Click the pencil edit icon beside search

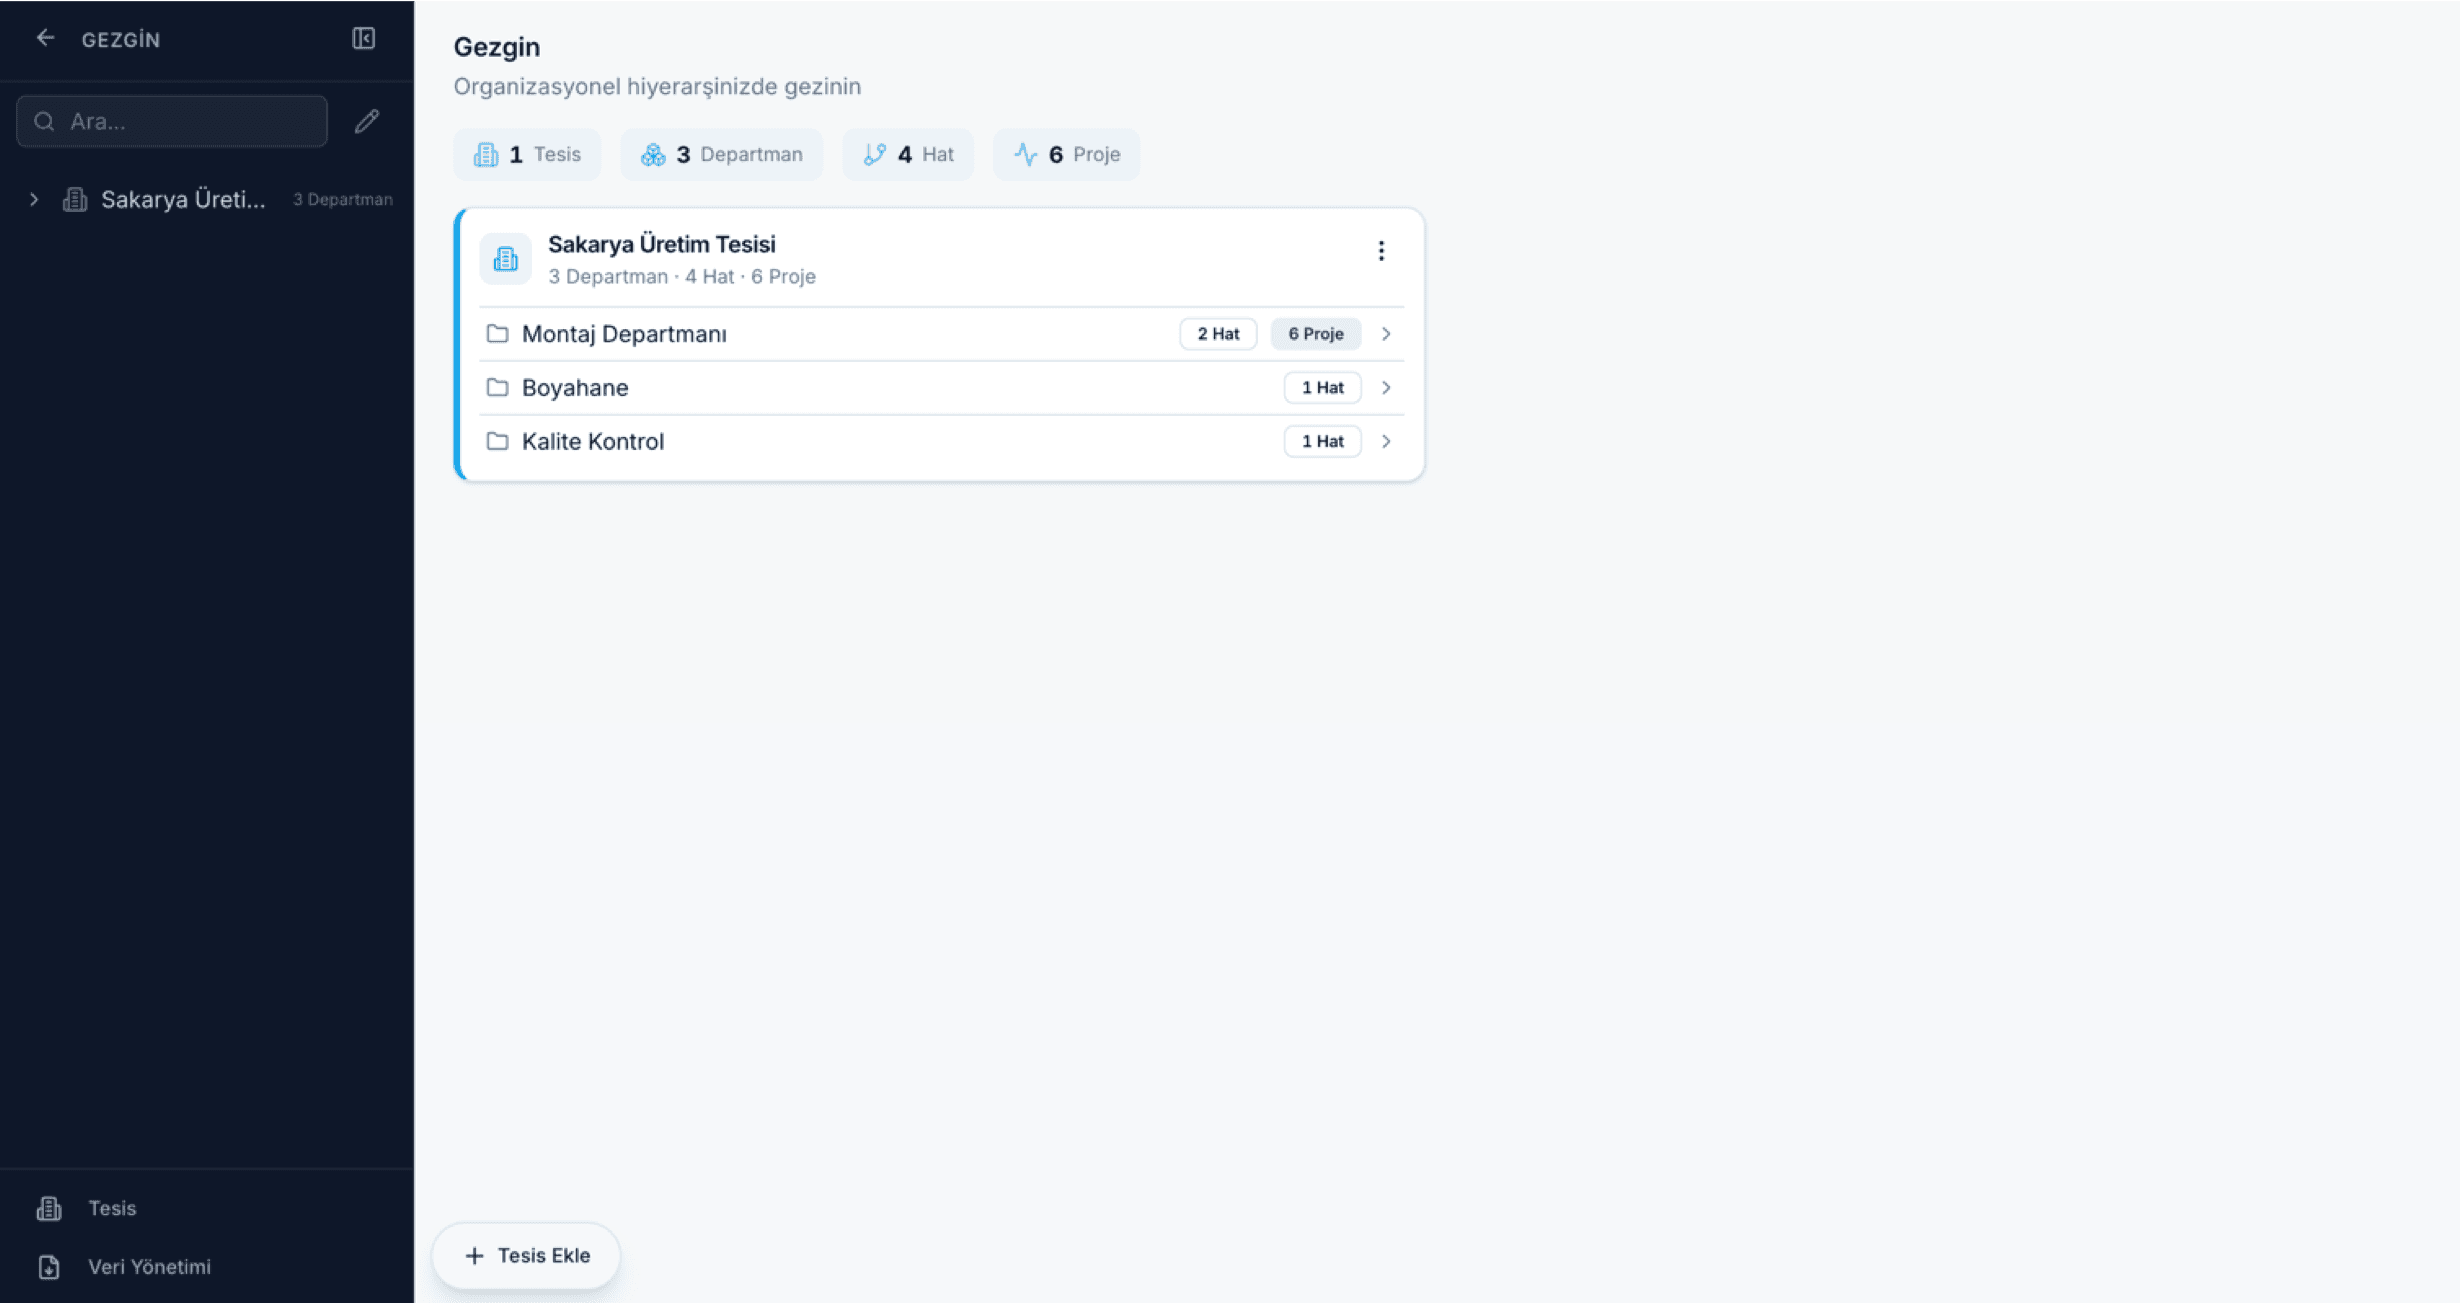pyautogui.click(x=367, y=121)
